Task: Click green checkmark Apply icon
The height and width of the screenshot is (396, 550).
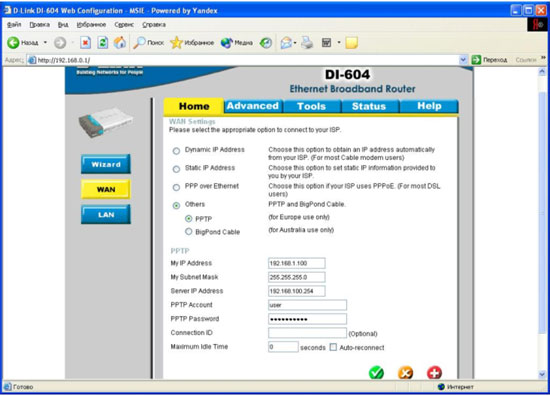Action: click(376, 372)
